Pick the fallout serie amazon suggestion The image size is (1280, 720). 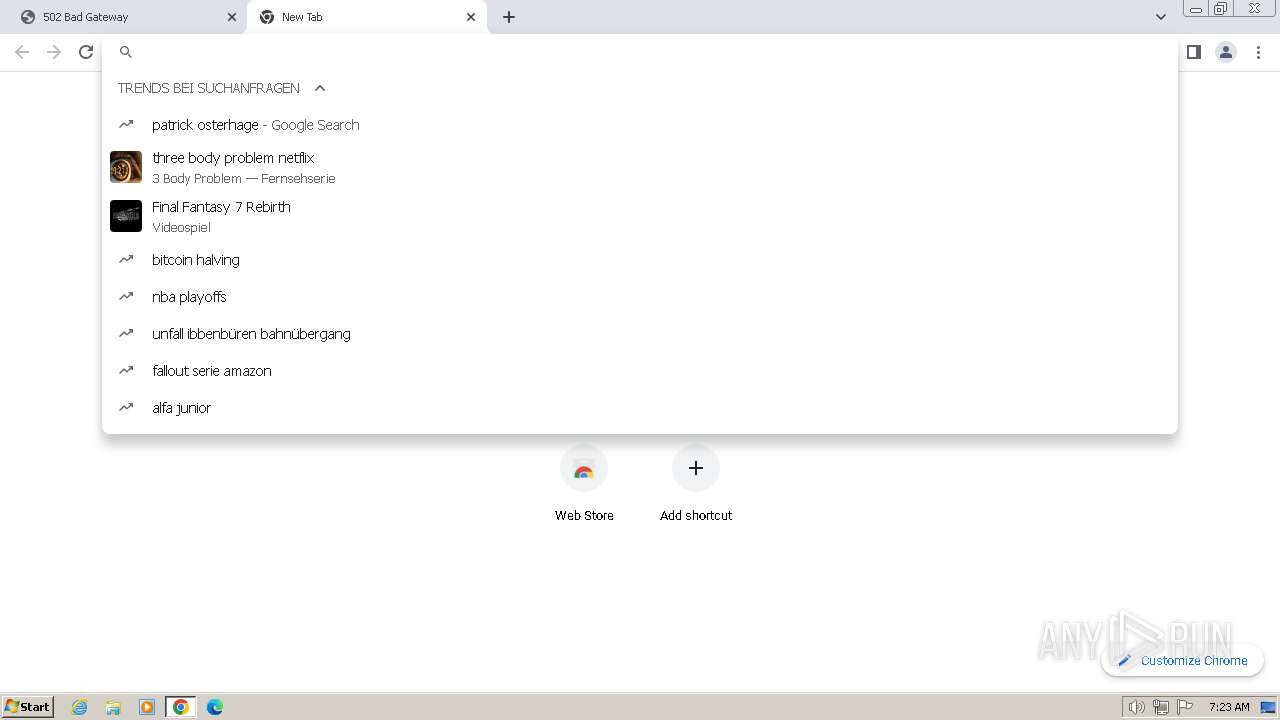pyautogui.click(x=640, y=371)
